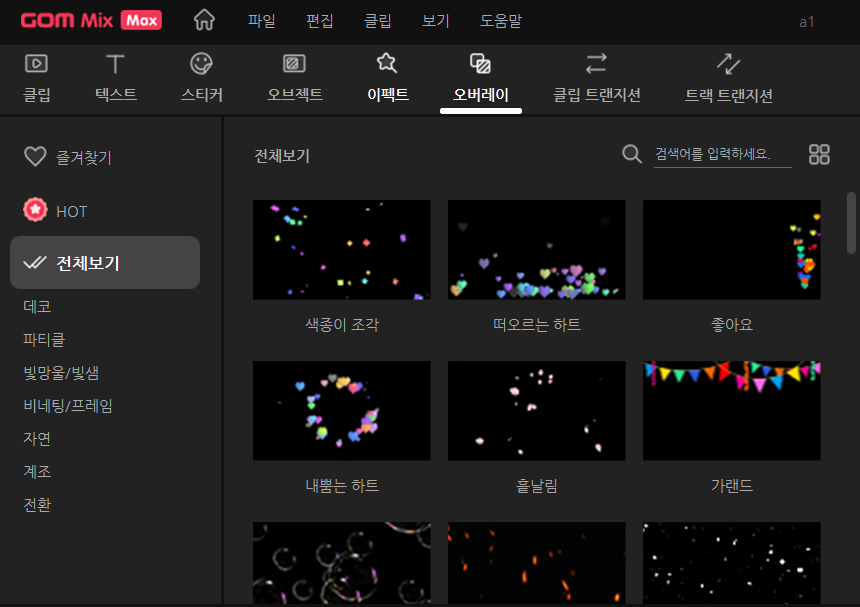Click the 좋아요 caption text

coord(732,325)
